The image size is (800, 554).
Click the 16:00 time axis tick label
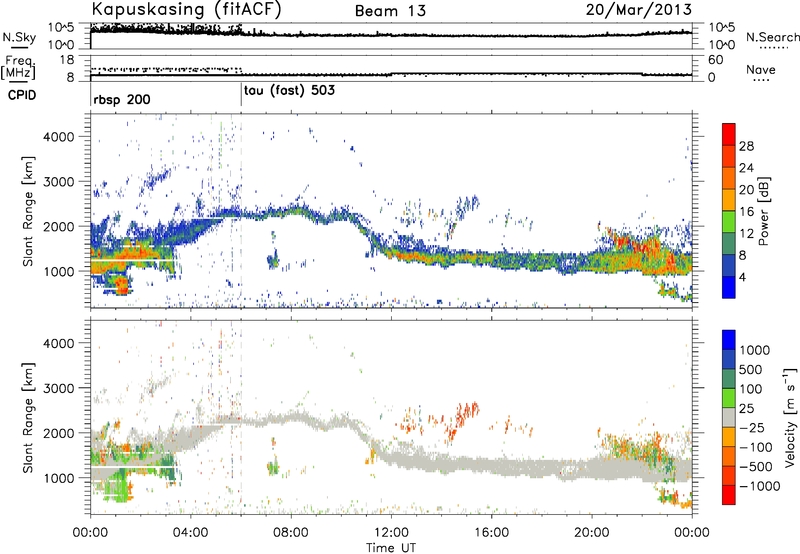(491, 533)
